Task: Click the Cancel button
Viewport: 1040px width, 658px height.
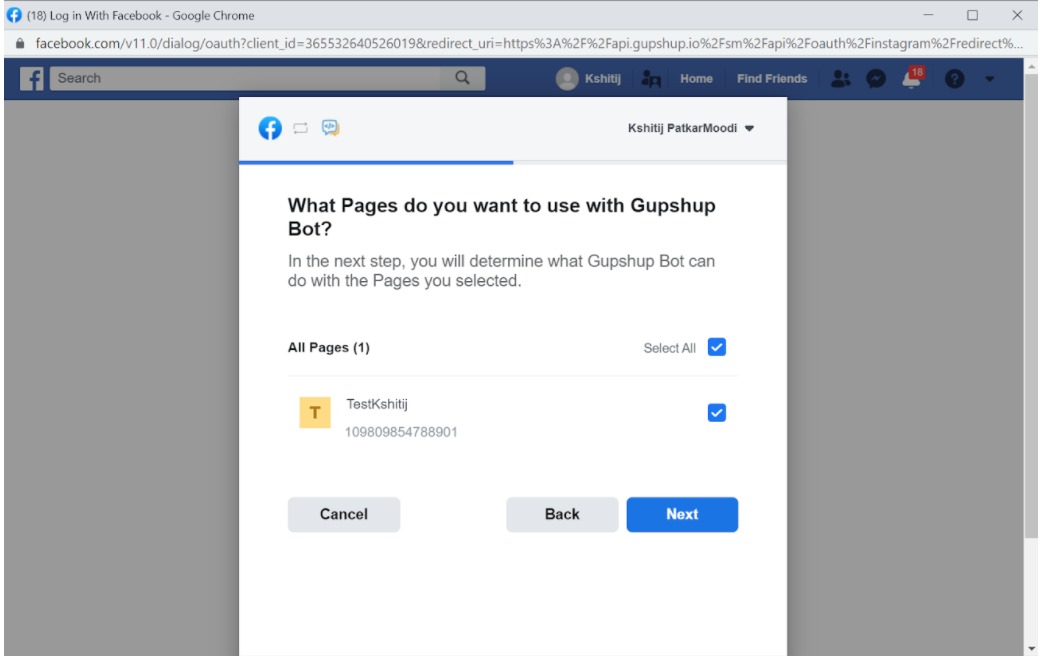Action: 344,514
